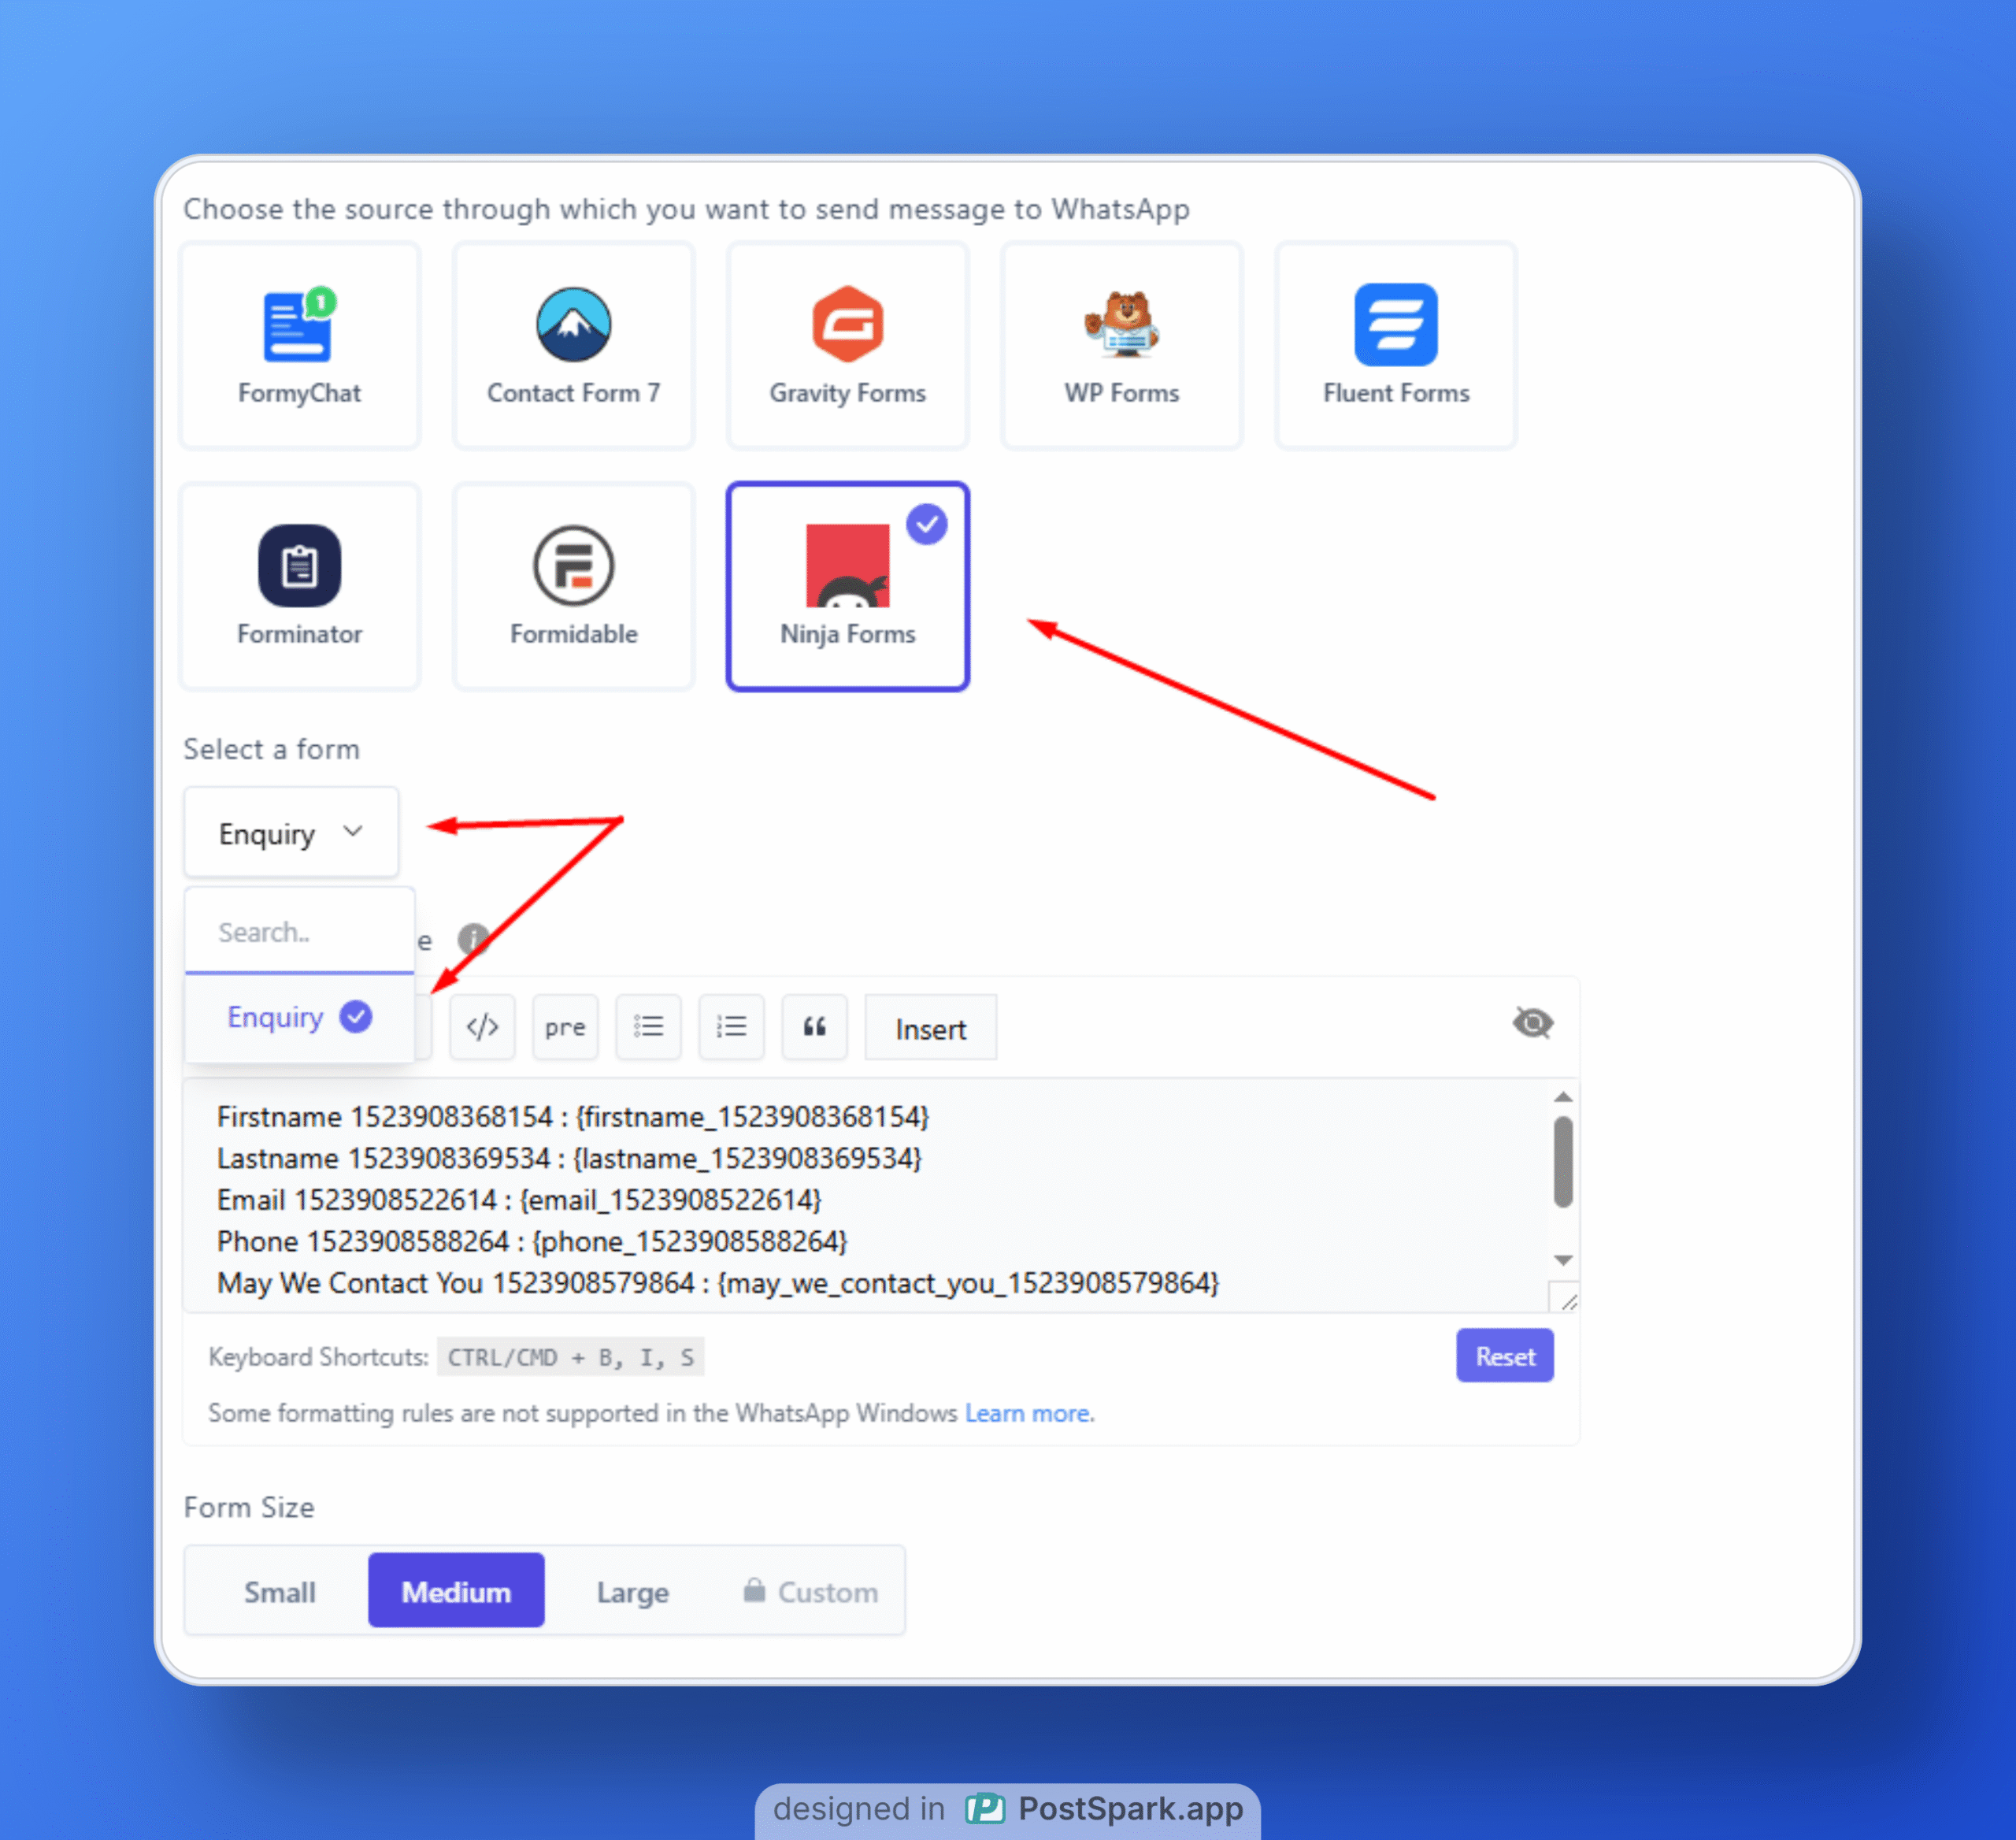Click inside the message text area

tap(865, 1196)
